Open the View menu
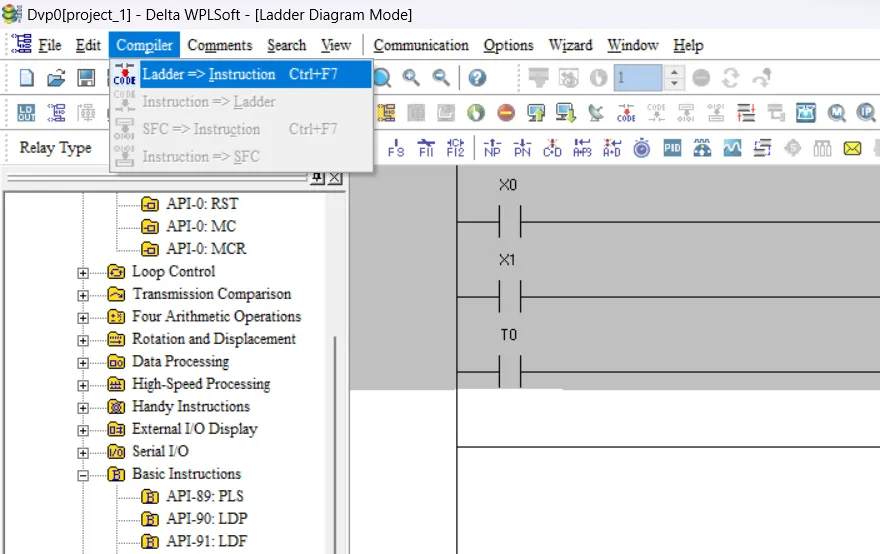The width and height of the screenshot is (880, 554). (x=336, y=45)
